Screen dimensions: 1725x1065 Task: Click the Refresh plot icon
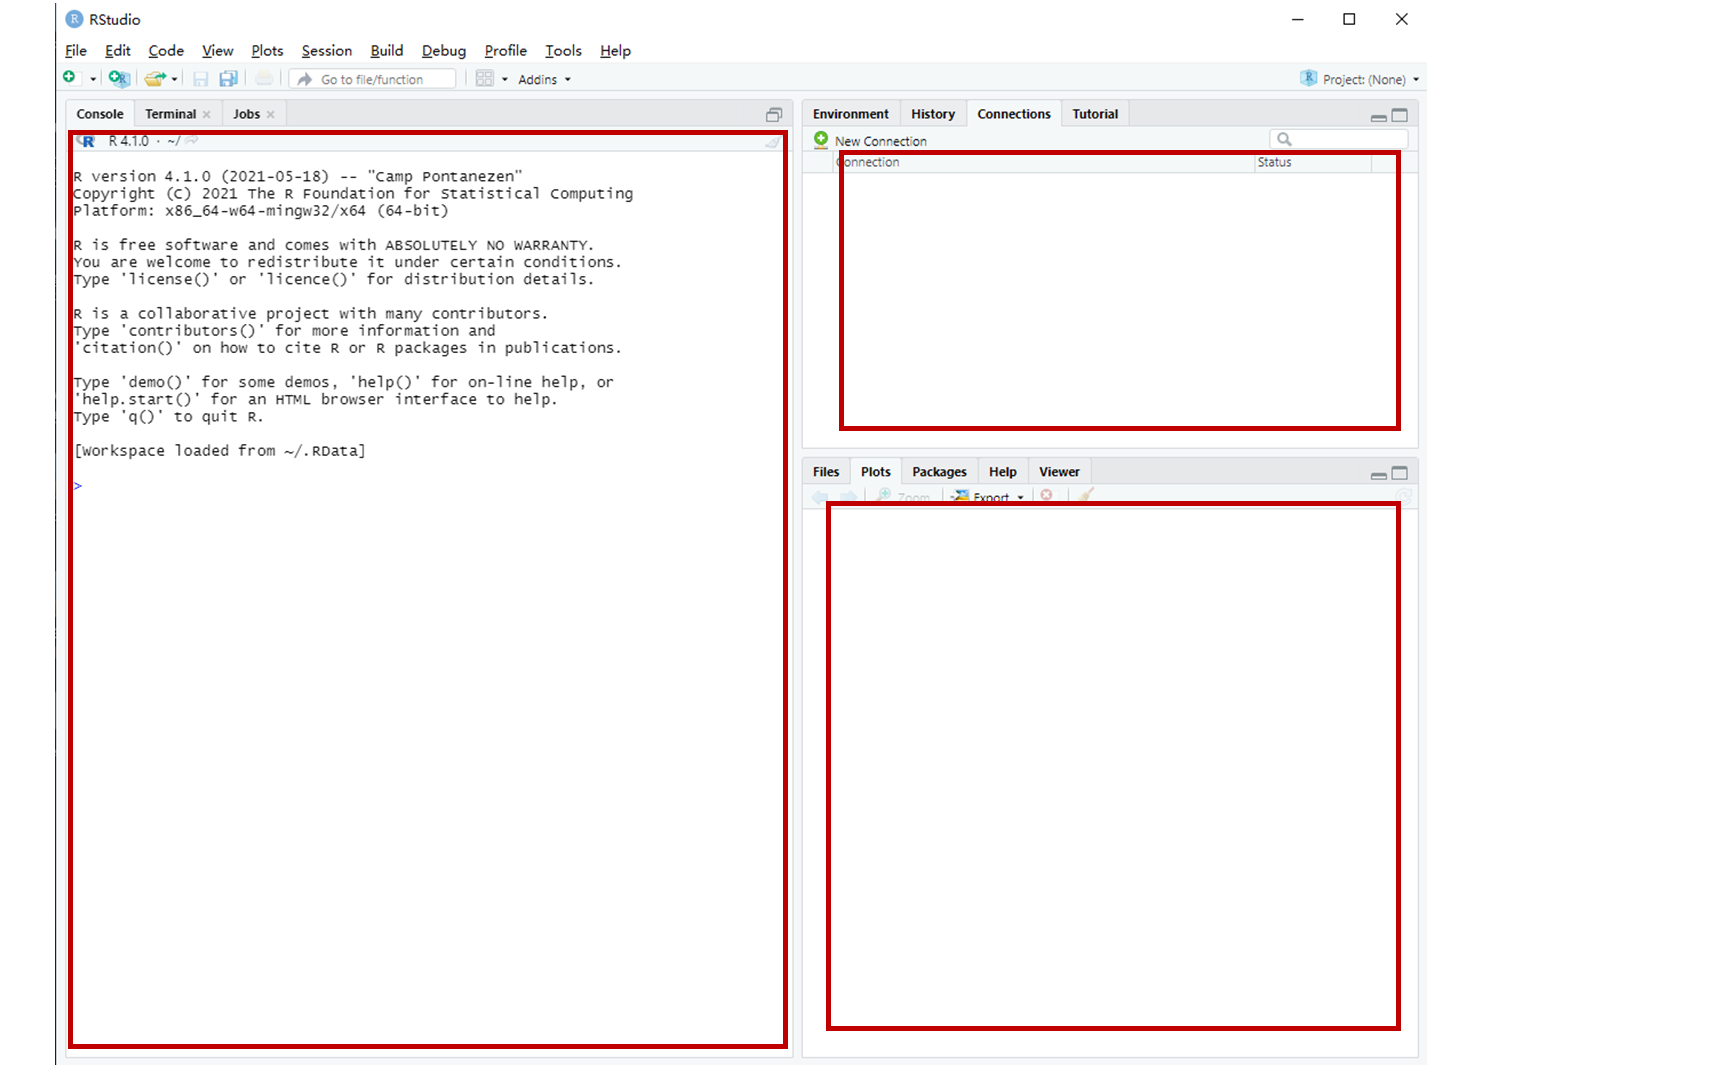[x=1404, y=496]
